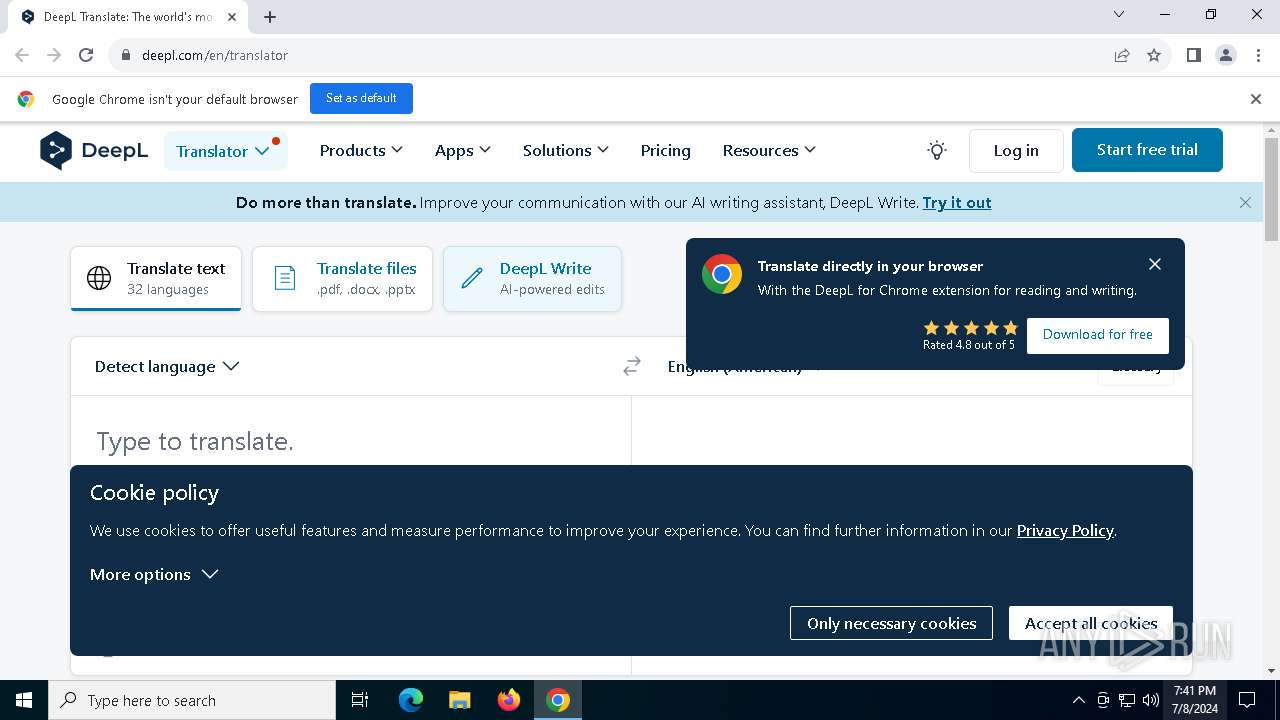Close the Translate in your browser popup
This screenshot has height=720, width=1280.
pos(1155,264)
